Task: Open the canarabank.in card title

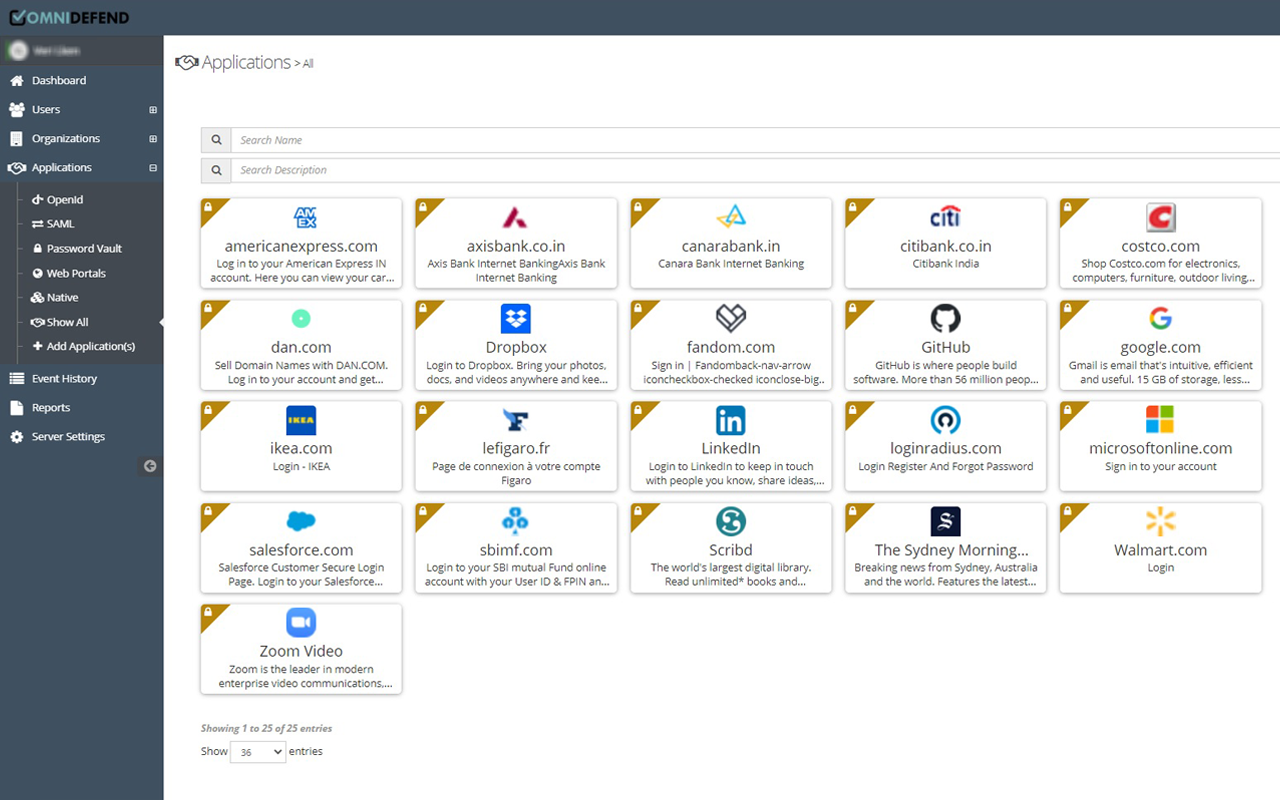Action: tap(731, 246)
